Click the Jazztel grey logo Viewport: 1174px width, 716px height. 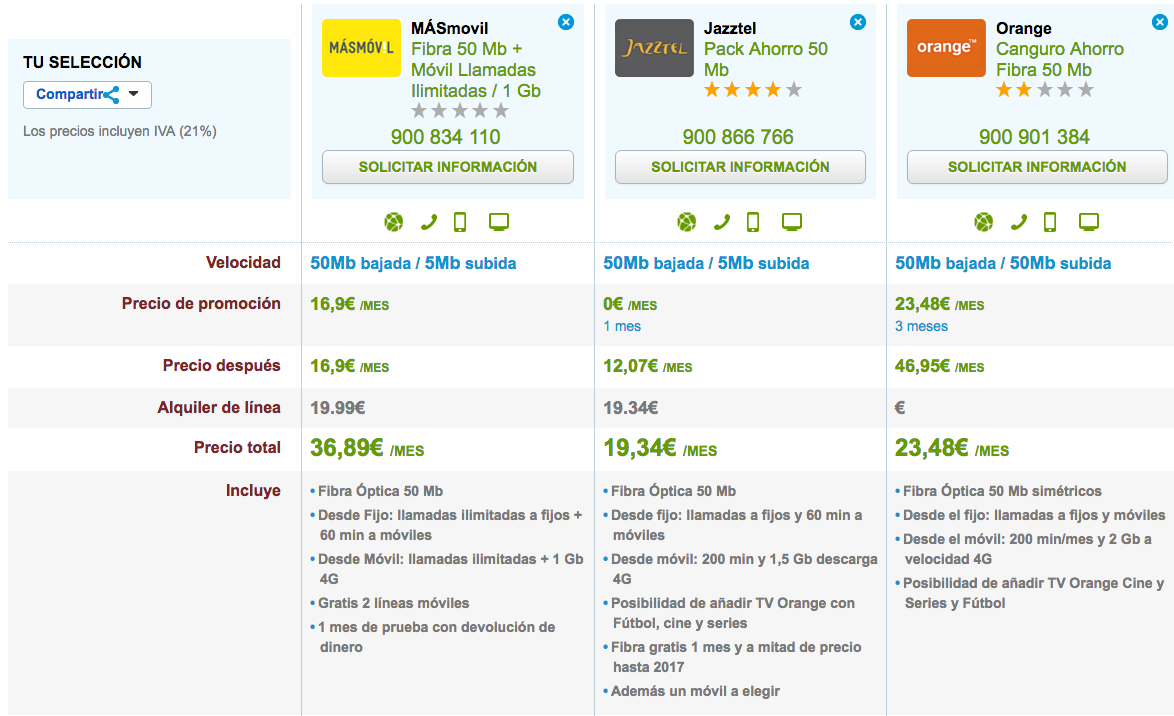[x=654, y=48]
